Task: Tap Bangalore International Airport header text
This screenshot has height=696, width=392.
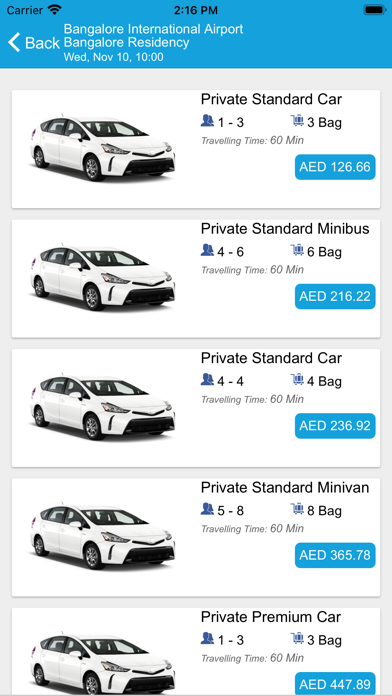Action: click(154, 29)
